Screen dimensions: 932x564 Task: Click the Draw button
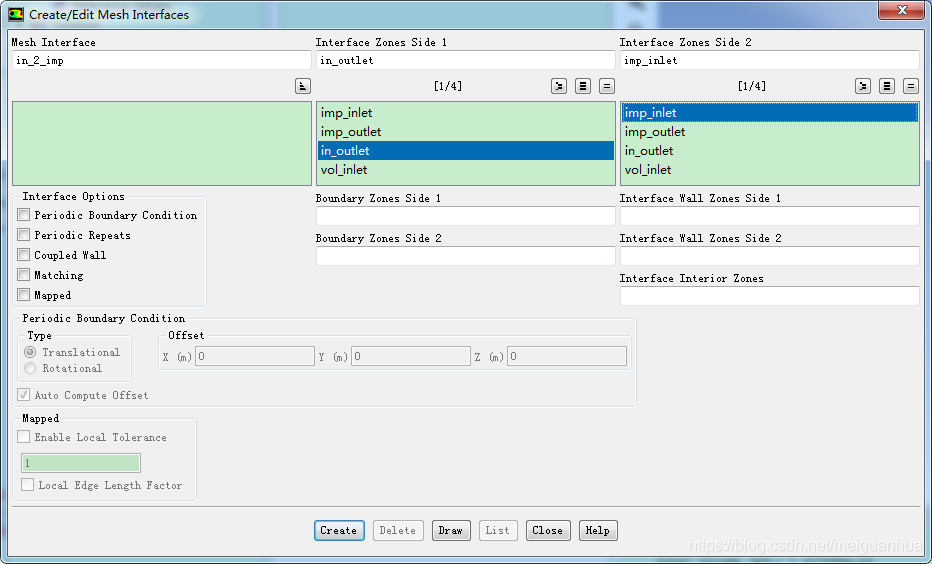pyautogui.click(x=451, y=530)
